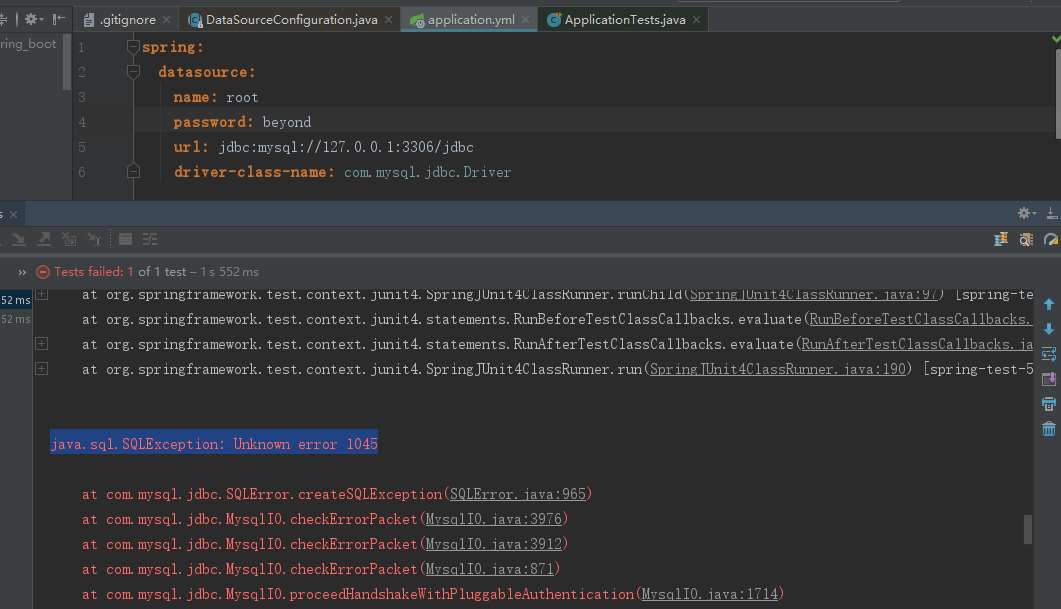Click fold end marker at driver-class-name line
Viewport: 1061px width, 609px height.
[x=133, y=172]
